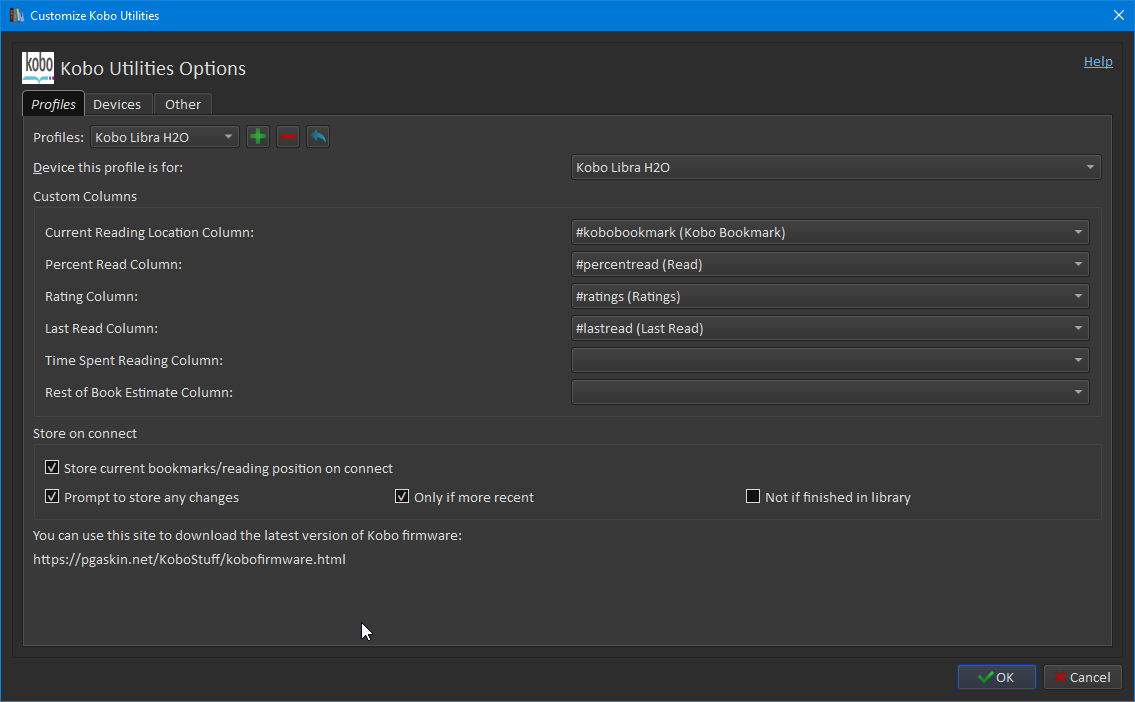Screen dimensions: 1135x702
Task: Click the Profiles: label
Action: pos(59,138)
